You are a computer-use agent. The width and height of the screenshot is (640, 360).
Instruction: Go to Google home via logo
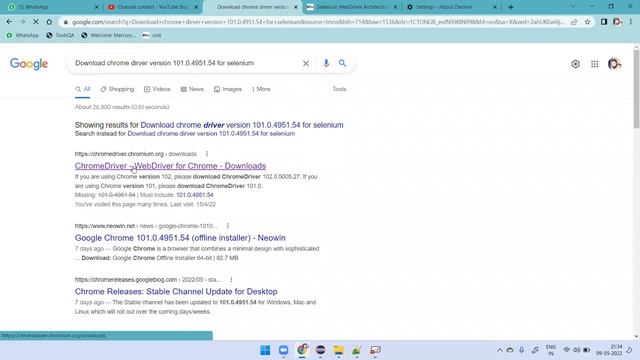point(29,64)
